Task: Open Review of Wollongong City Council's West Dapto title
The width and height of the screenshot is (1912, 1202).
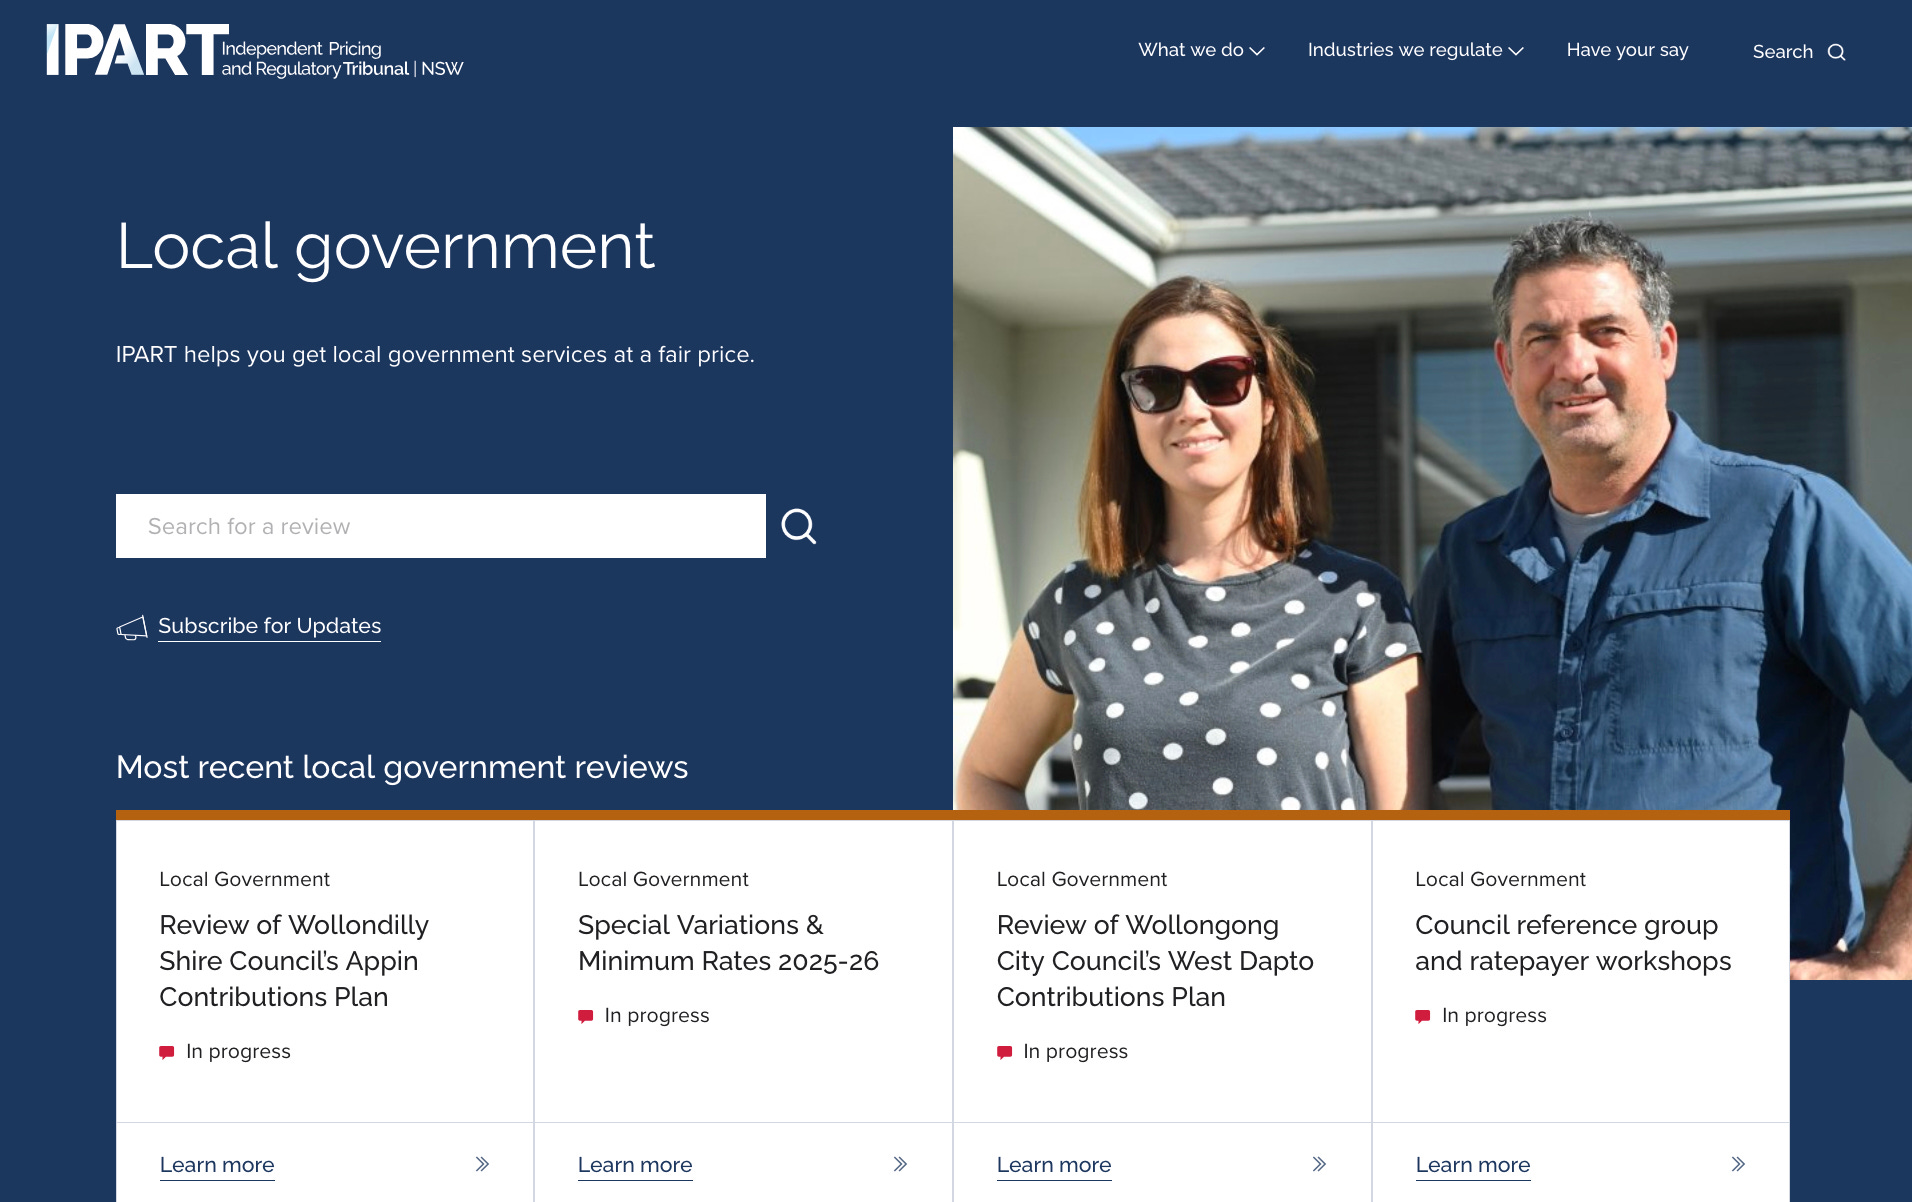Action: (1155, 961)
